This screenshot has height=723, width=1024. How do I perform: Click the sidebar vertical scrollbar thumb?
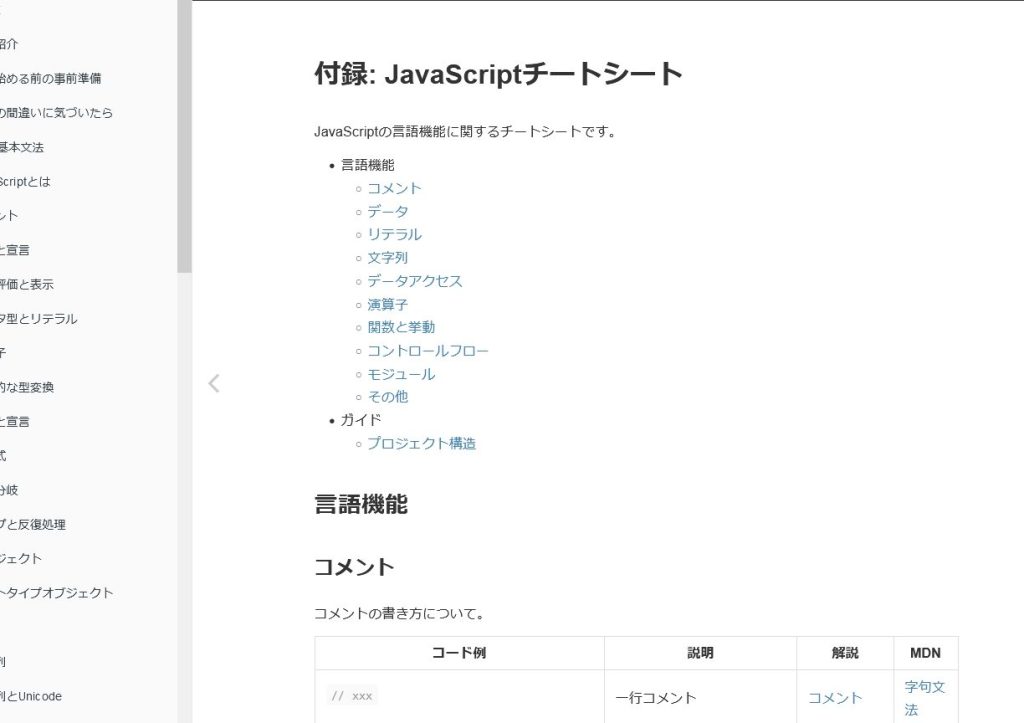pos(184,136)
